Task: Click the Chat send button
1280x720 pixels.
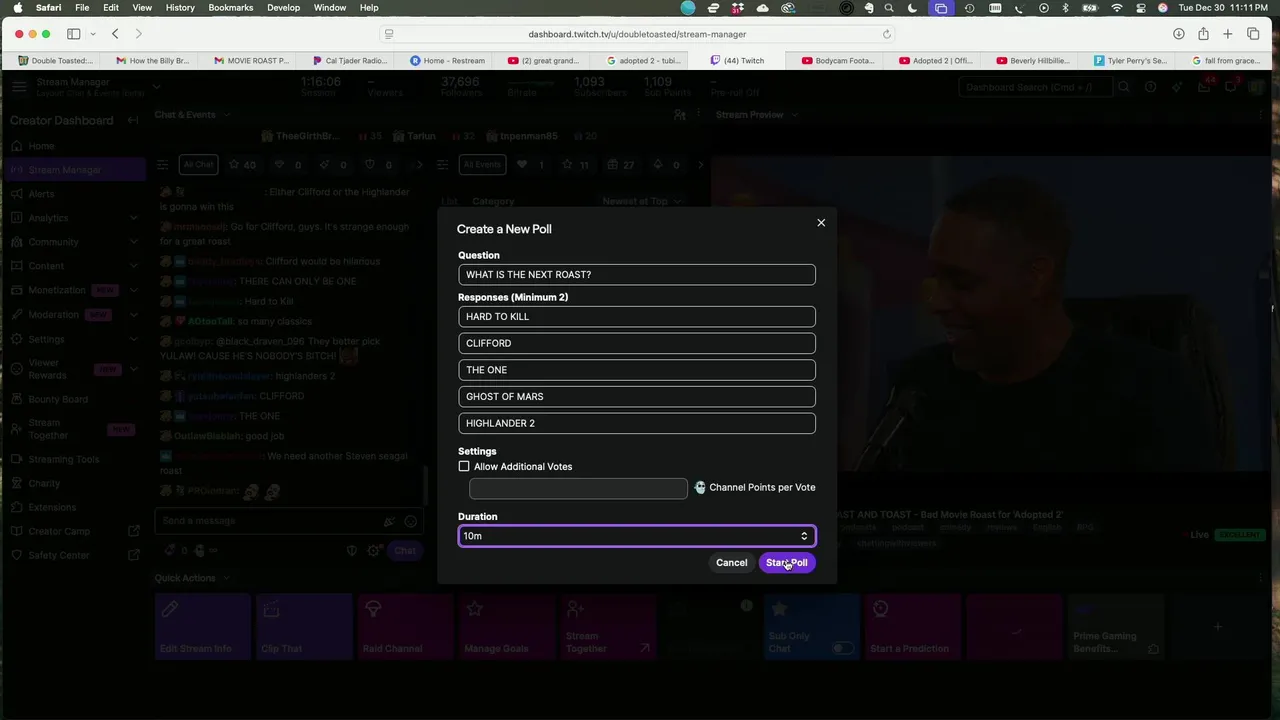Action: [x=405, y=551]
